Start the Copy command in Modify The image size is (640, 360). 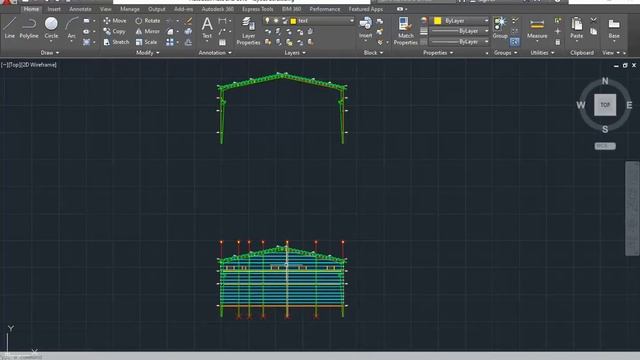pos(114,31)
